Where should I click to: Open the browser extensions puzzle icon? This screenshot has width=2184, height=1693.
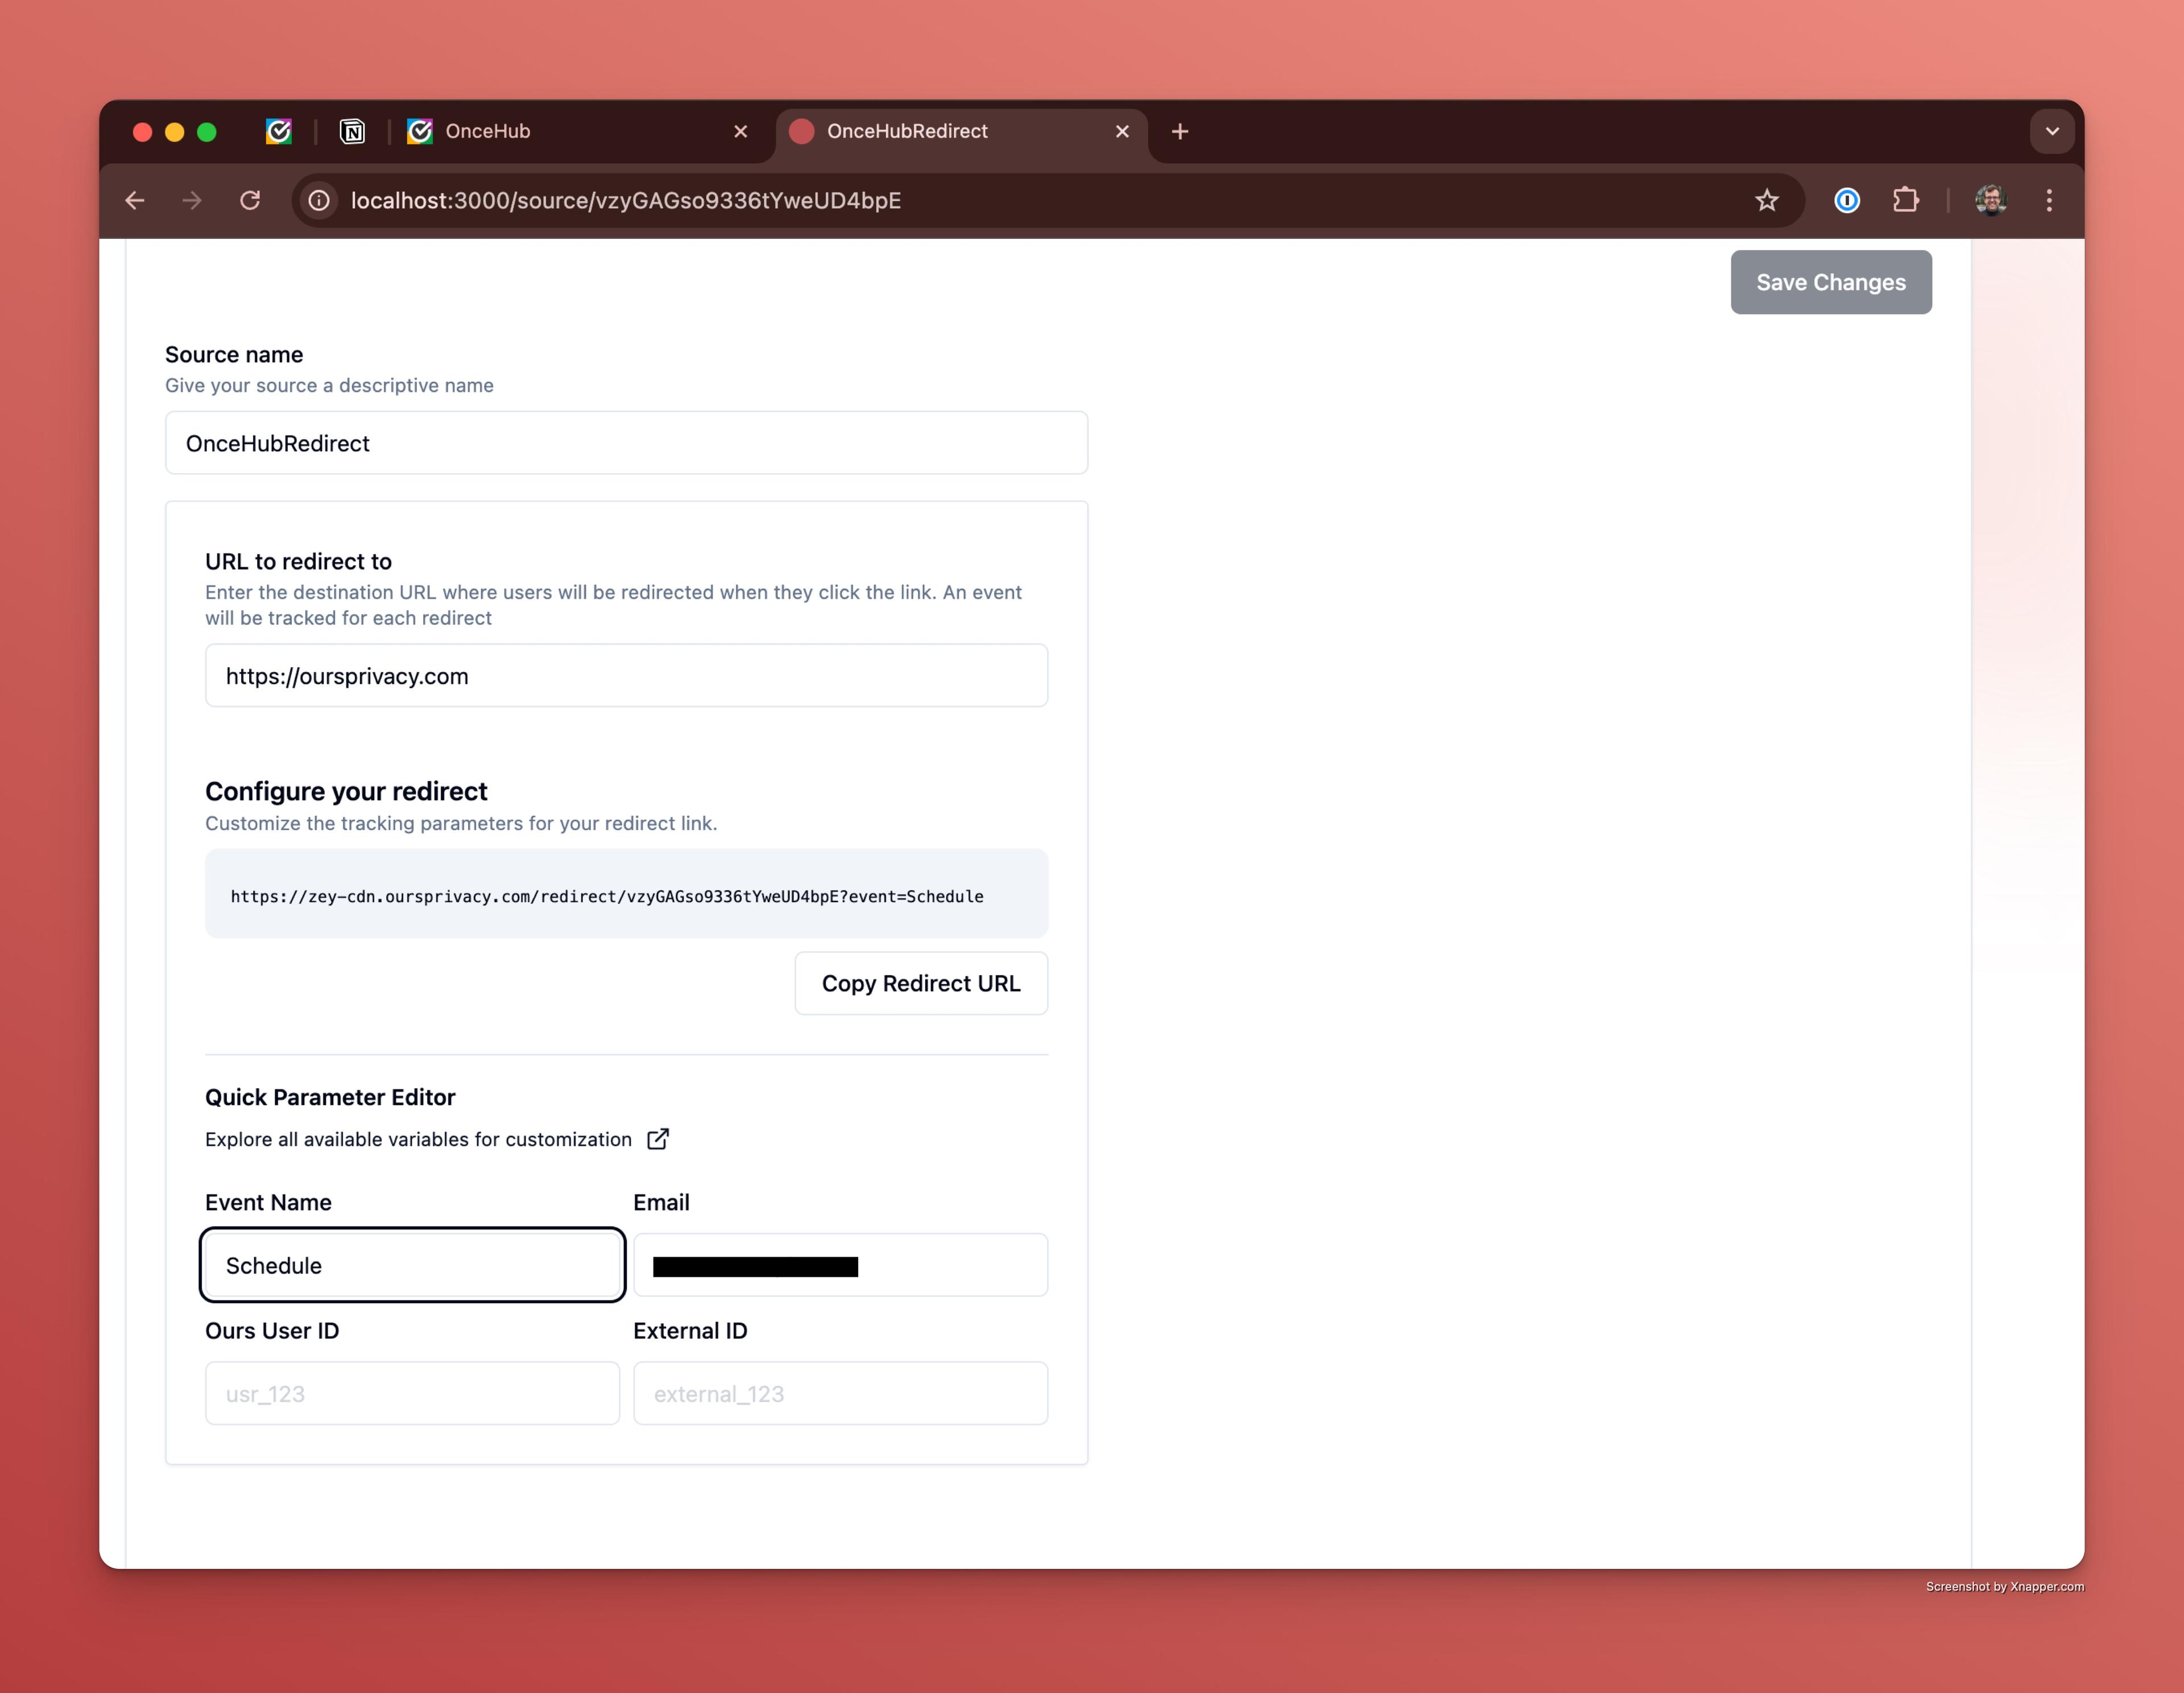click(x=1905, y=201)
